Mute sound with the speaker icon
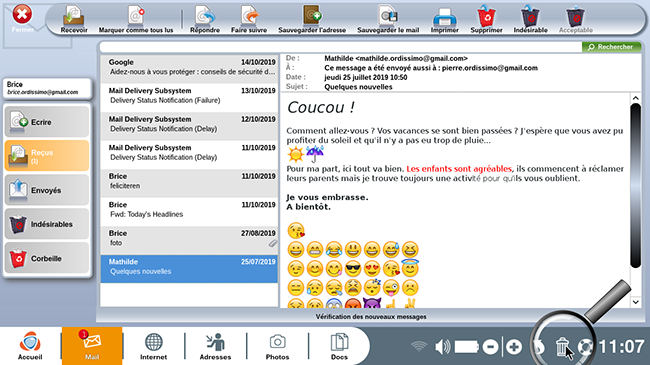This screenshot has height=365, width=650. (442, 346)
